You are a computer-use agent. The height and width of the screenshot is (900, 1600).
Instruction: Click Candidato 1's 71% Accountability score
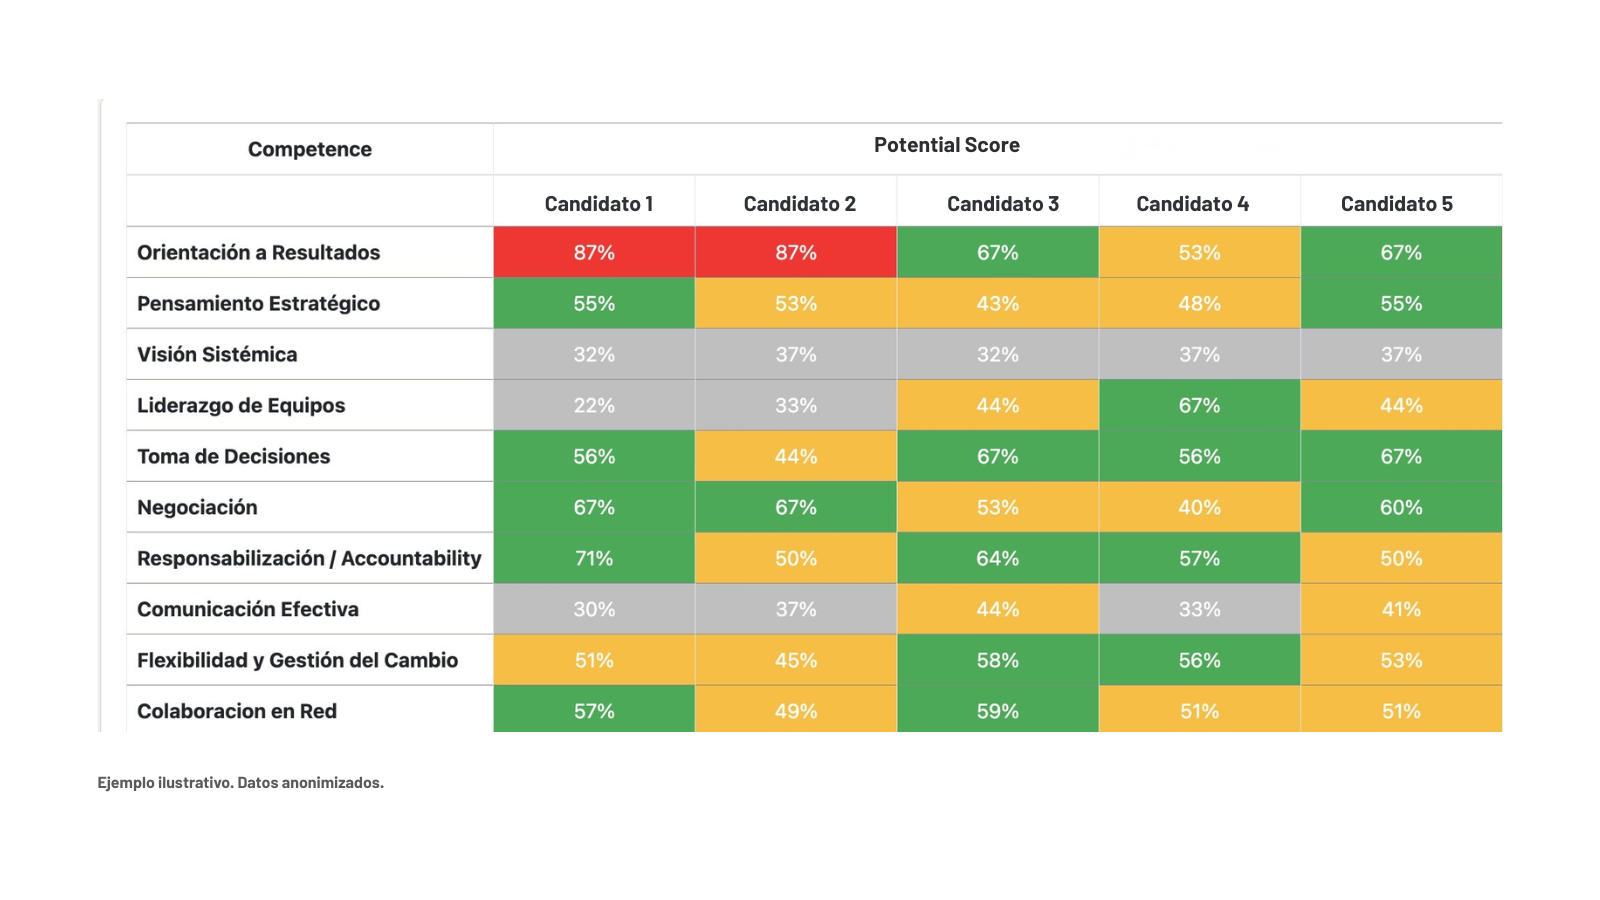[x=594, y=559]
